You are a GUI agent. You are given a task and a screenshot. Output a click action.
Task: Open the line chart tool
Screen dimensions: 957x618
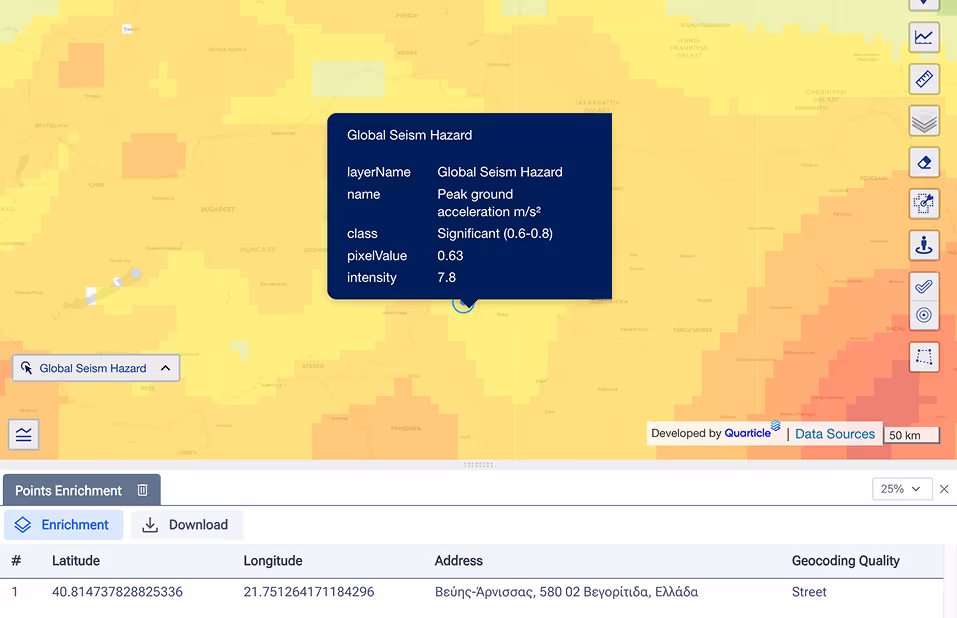(x=923, y=38)
